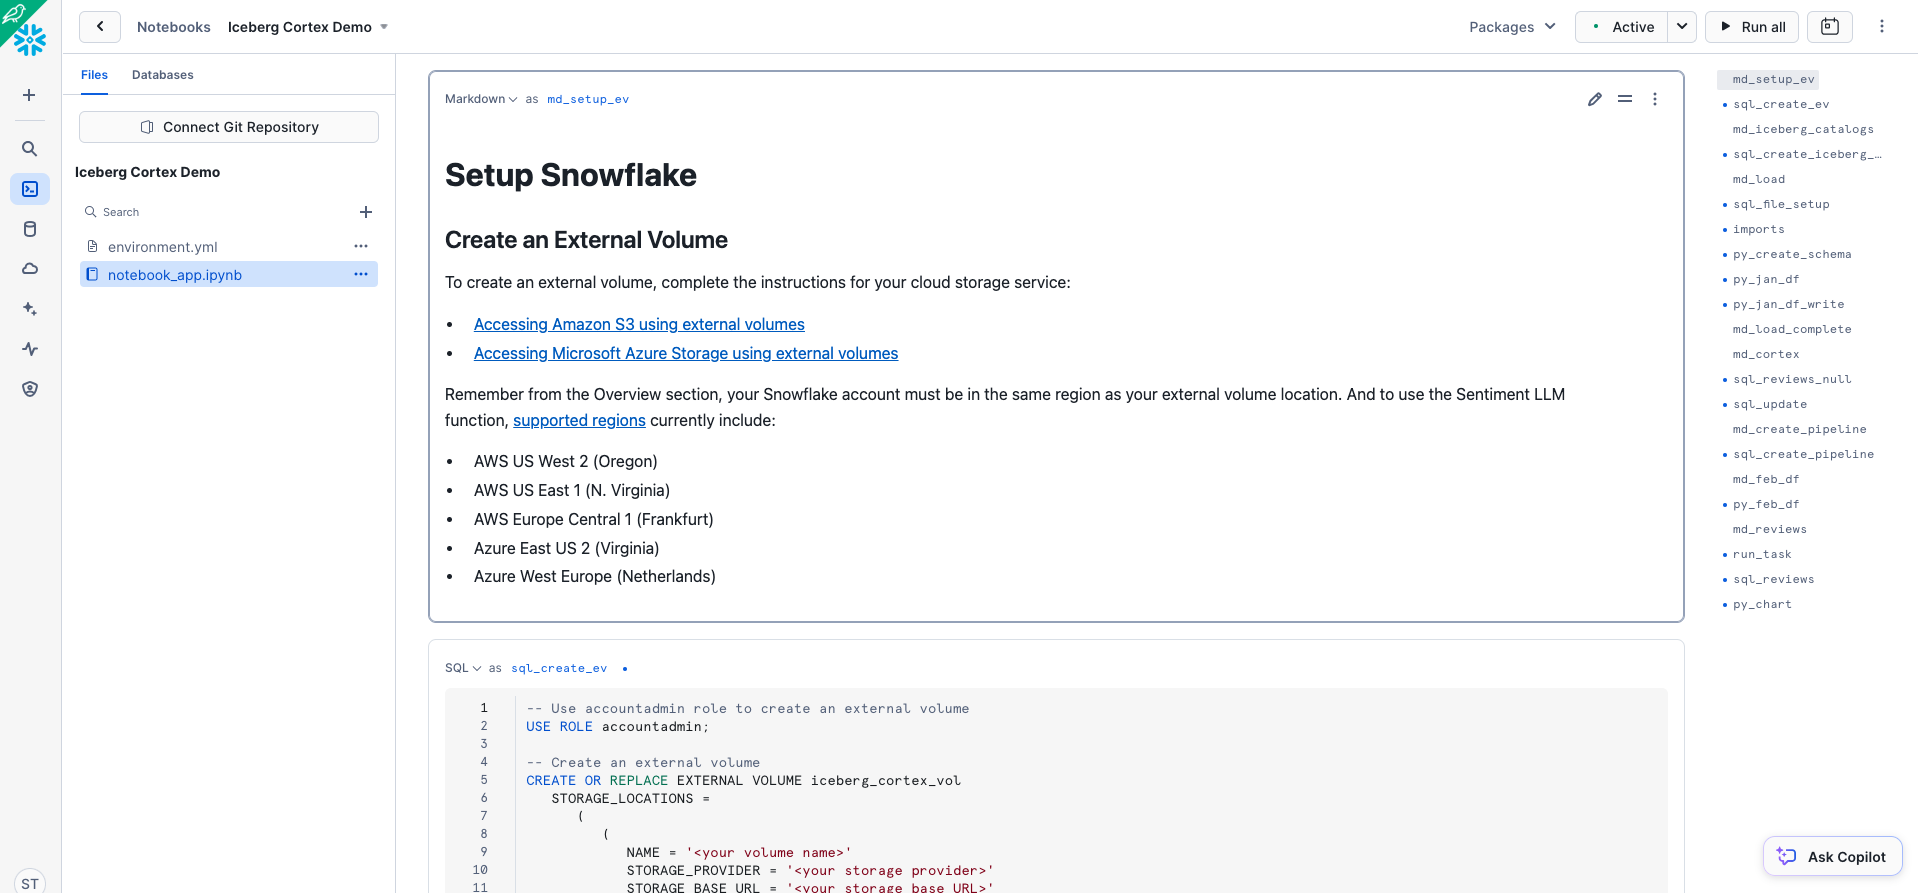Image resolution: width=1918 pixels, height=893 pixels.
Task: Click the Run all button
Action: [x=1752, y=27]
